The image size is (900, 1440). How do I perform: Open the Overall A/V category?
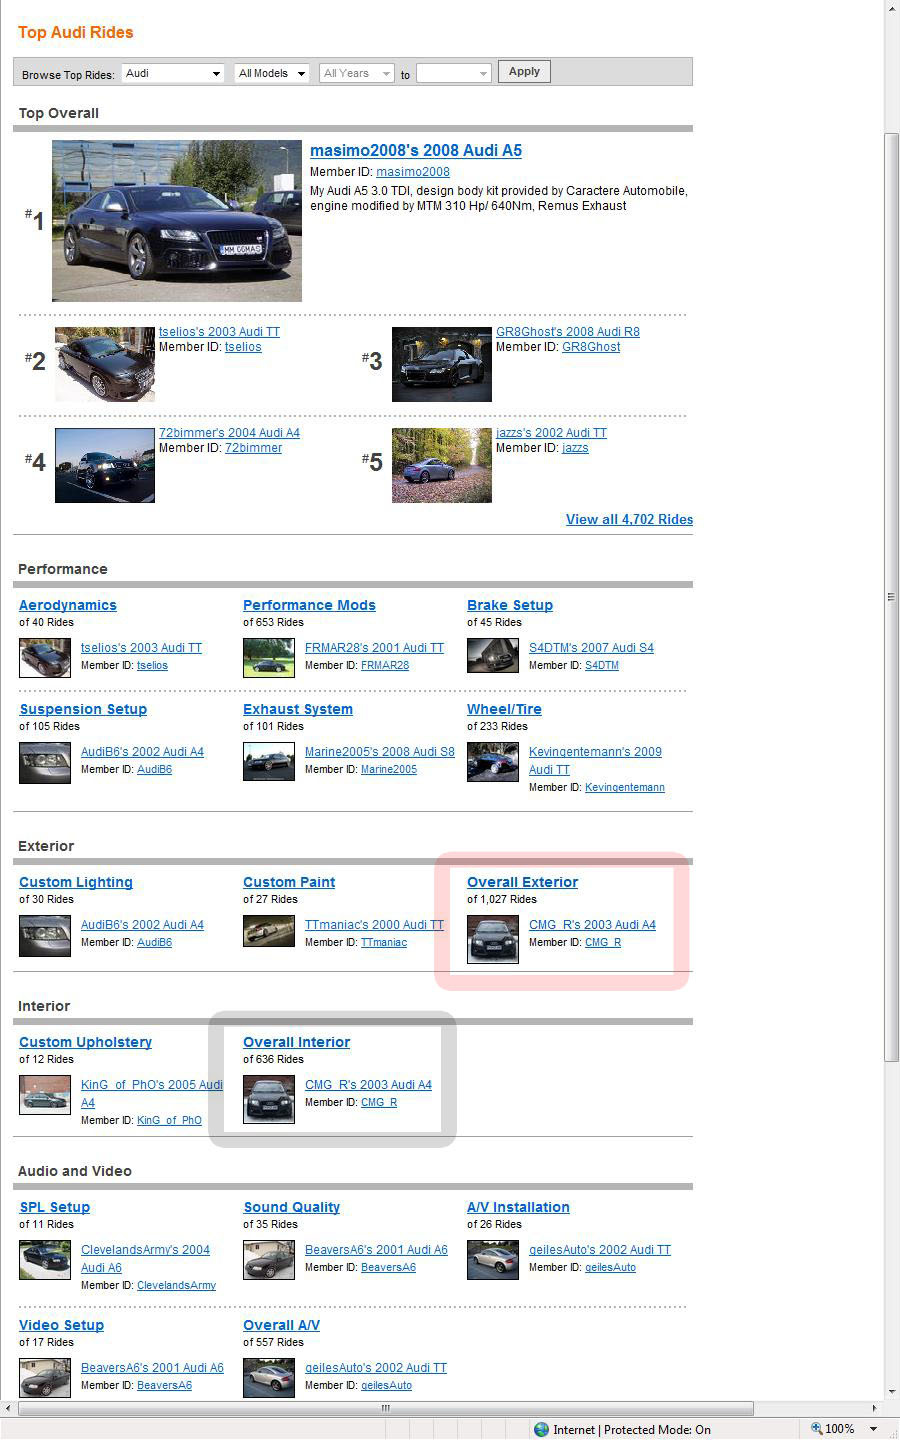[282, 1325]
